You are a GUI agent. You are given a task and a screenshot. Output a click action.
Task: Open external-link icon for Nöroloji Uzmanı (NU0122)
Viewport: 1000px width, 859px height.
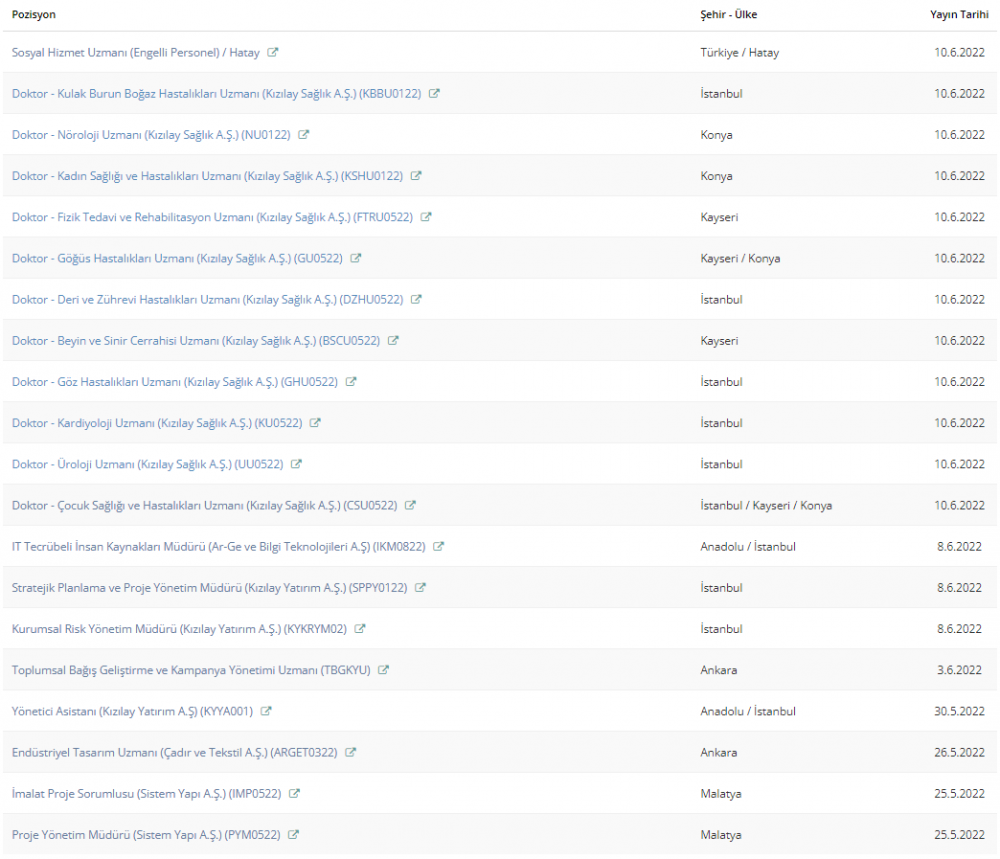click(303, 135)
